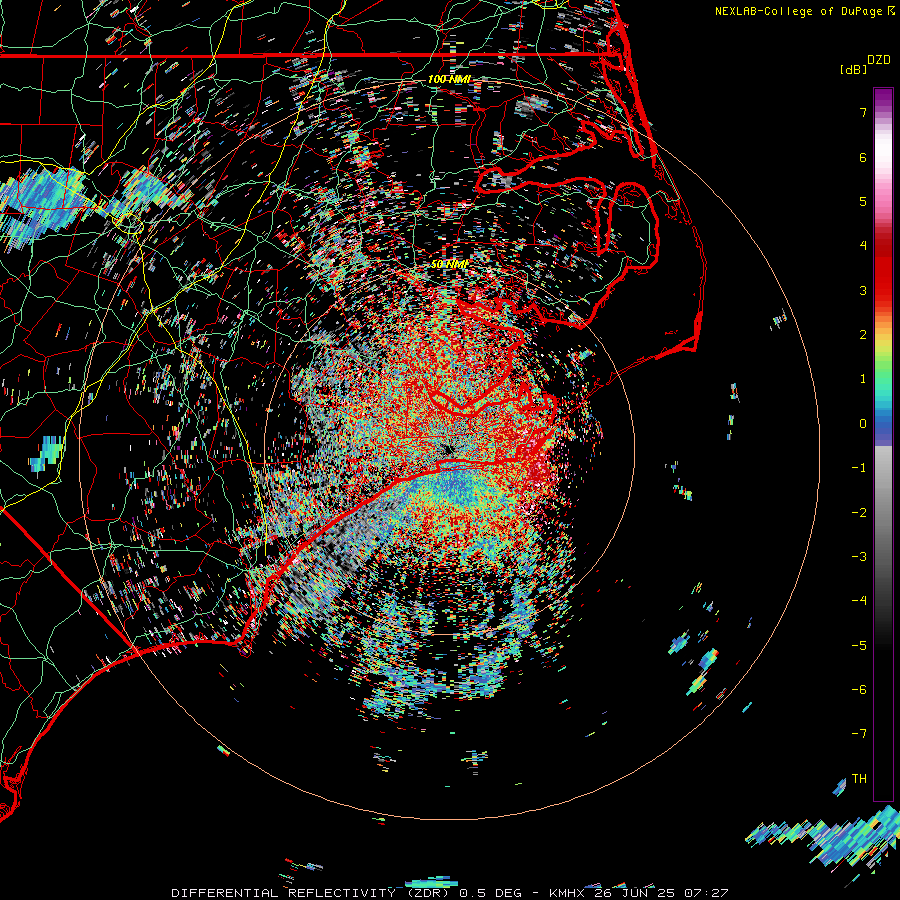Click the 07:27 timestamp text
900x900 pixels.
[708, 893]
